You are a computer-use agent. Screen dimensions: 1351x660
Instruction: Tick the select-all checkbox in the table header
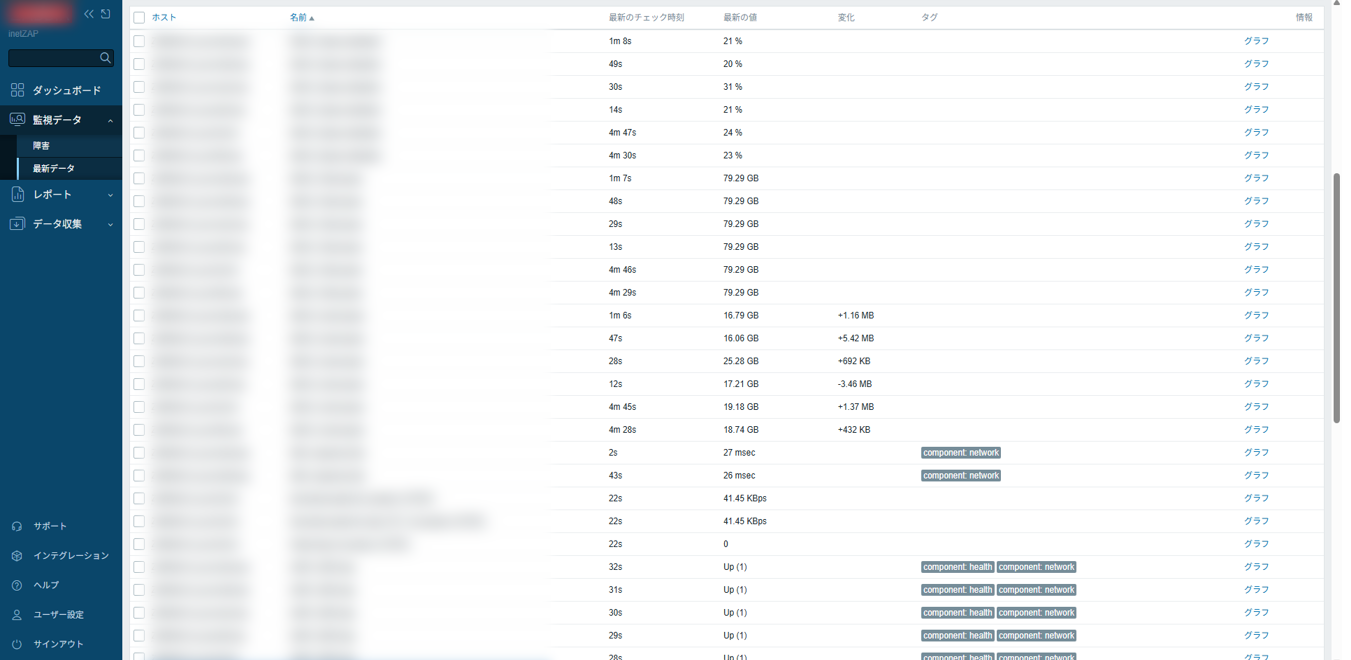pyautogui.click(x=139, y=18)
